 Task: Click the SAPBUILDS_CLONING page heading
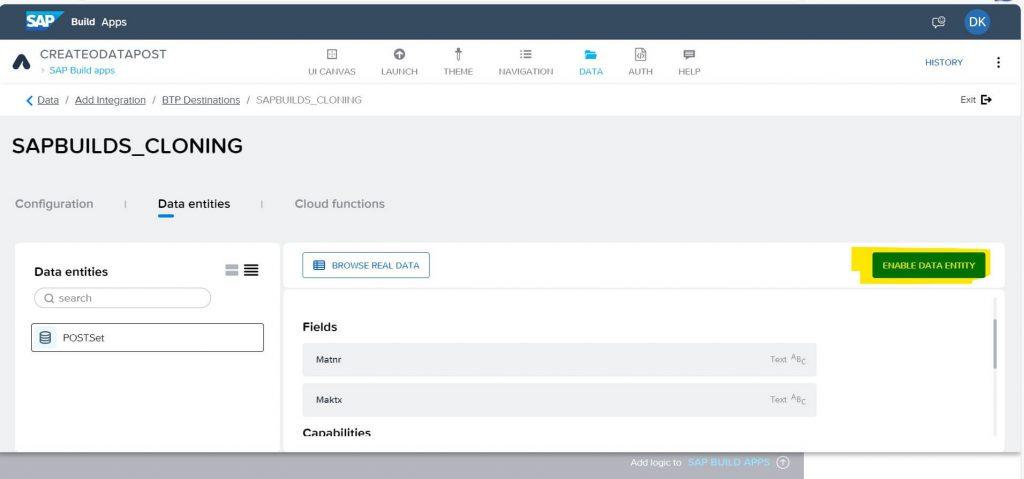tap(127, 146)
